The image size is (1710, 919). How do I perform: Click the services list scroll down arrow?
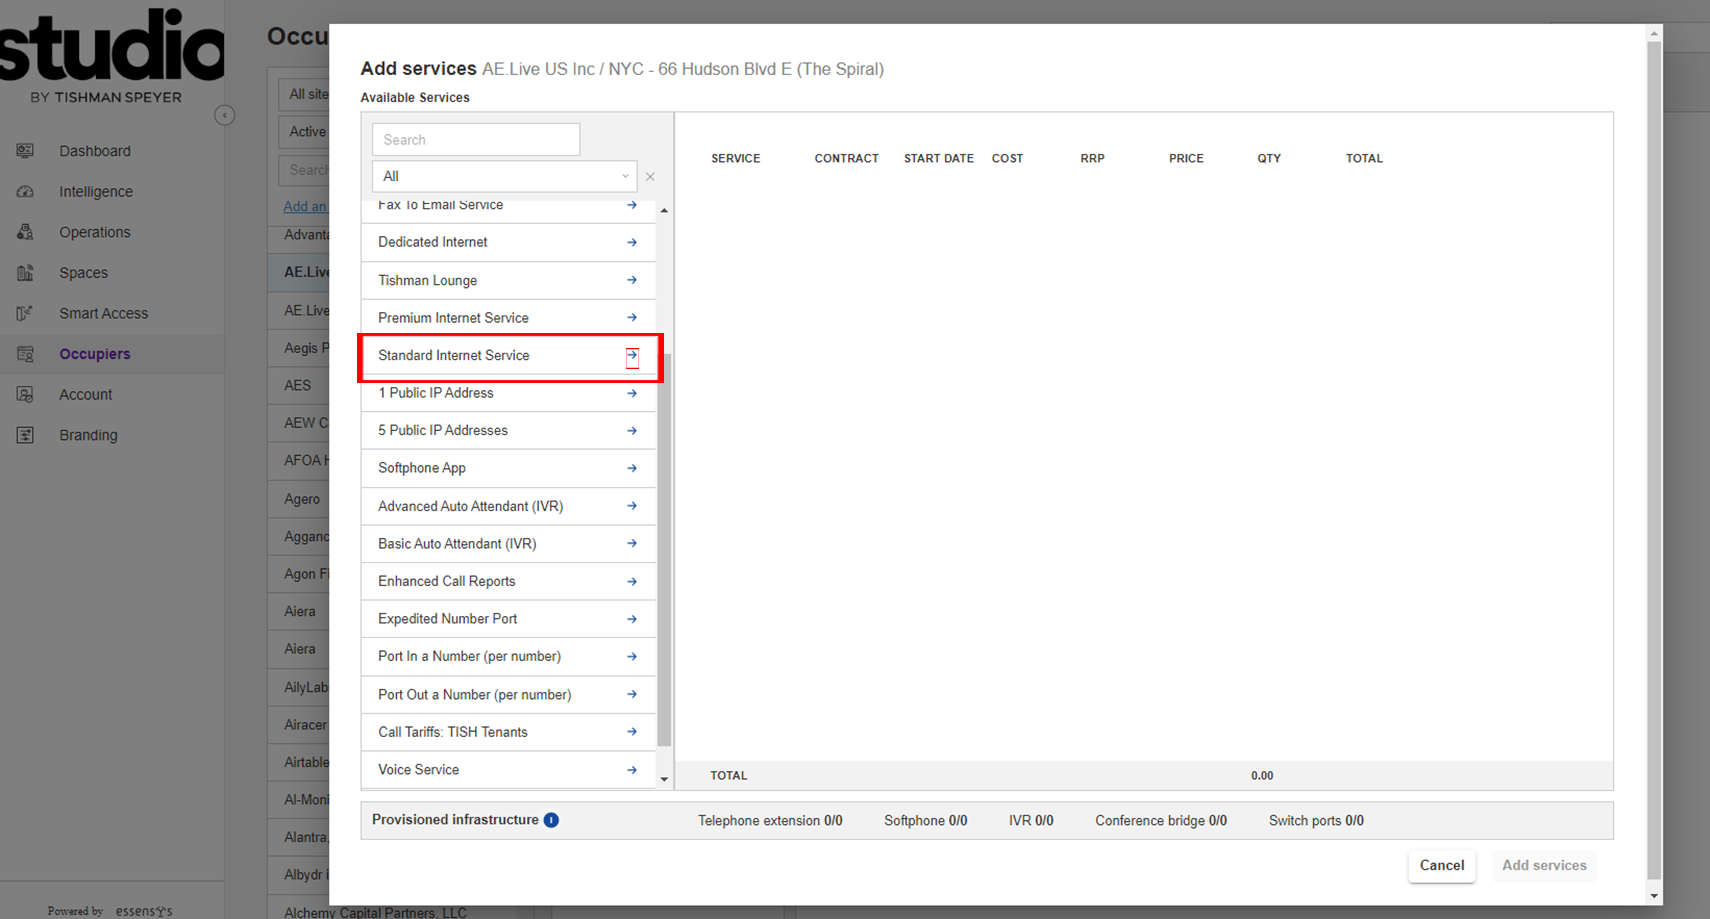664,779
